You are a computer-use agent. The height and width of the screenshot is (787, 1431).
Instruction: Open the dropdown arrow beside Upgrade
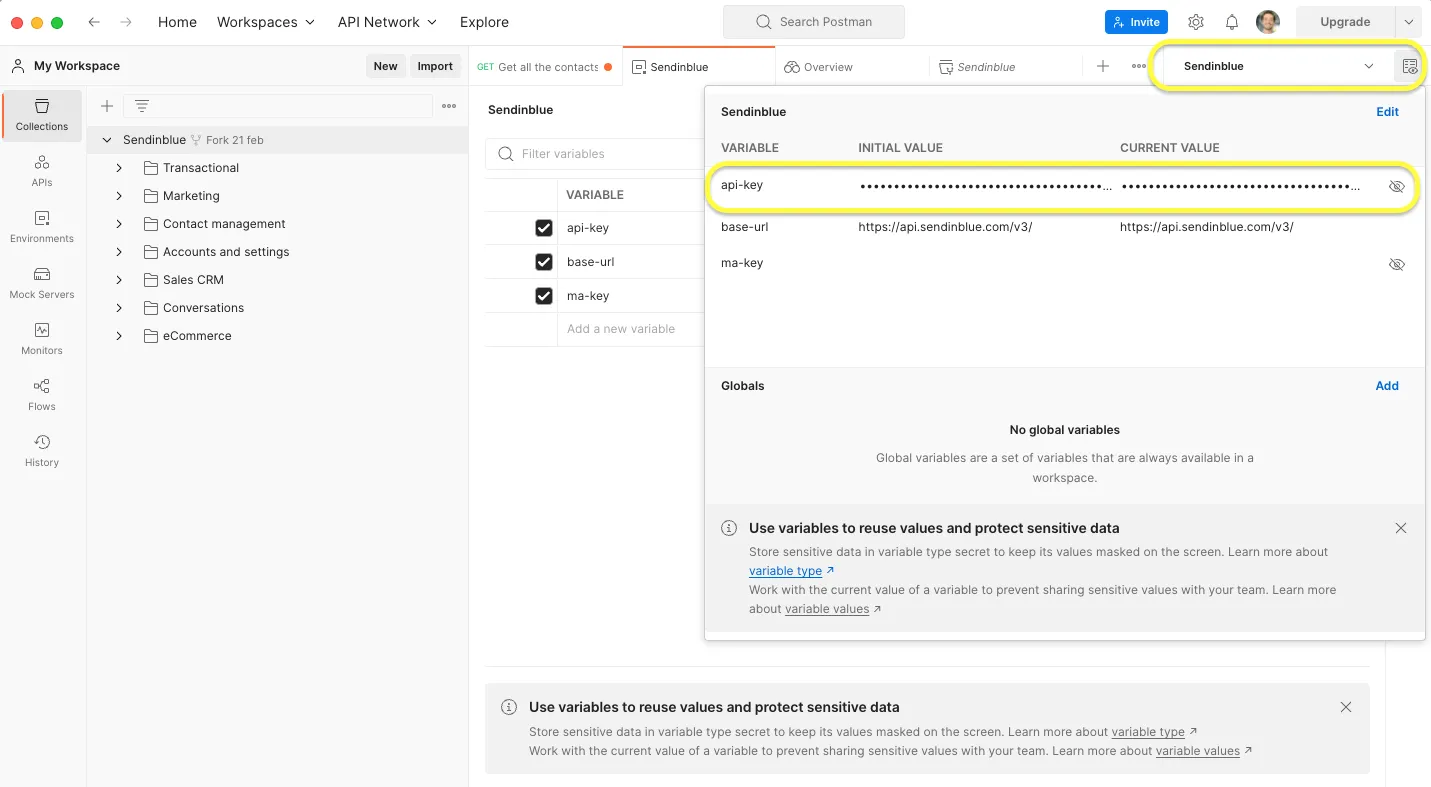tap(1408, 22)
